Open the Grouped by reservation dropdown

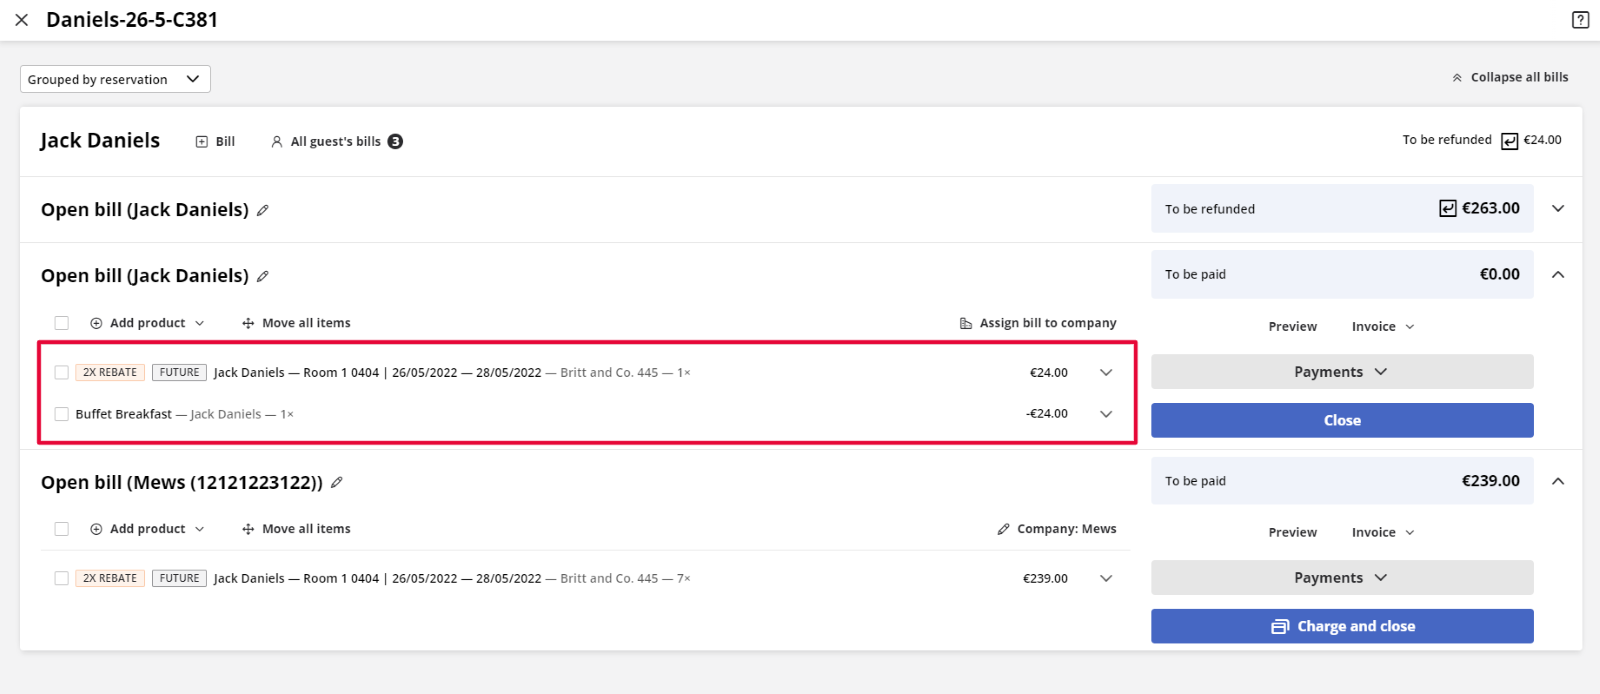[115, 79]
